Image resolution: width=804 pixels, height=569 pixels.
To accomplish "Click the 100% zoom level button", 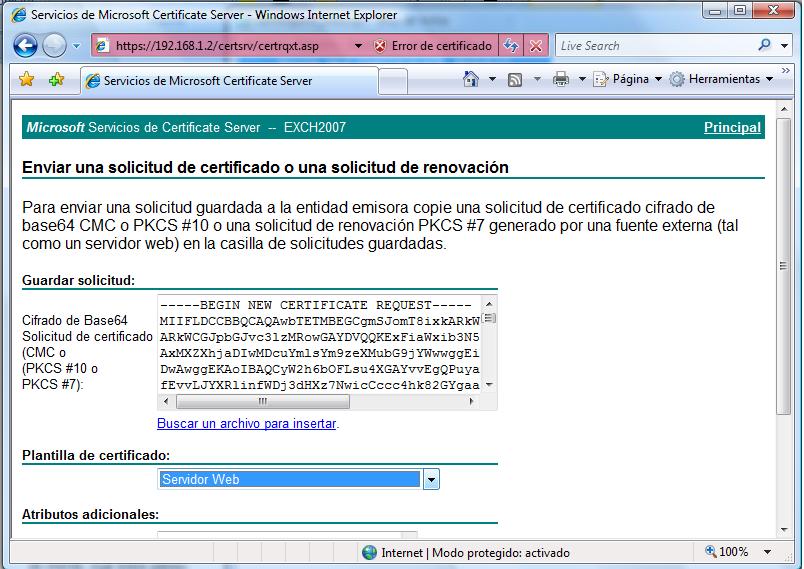I will tap(727, 552).
